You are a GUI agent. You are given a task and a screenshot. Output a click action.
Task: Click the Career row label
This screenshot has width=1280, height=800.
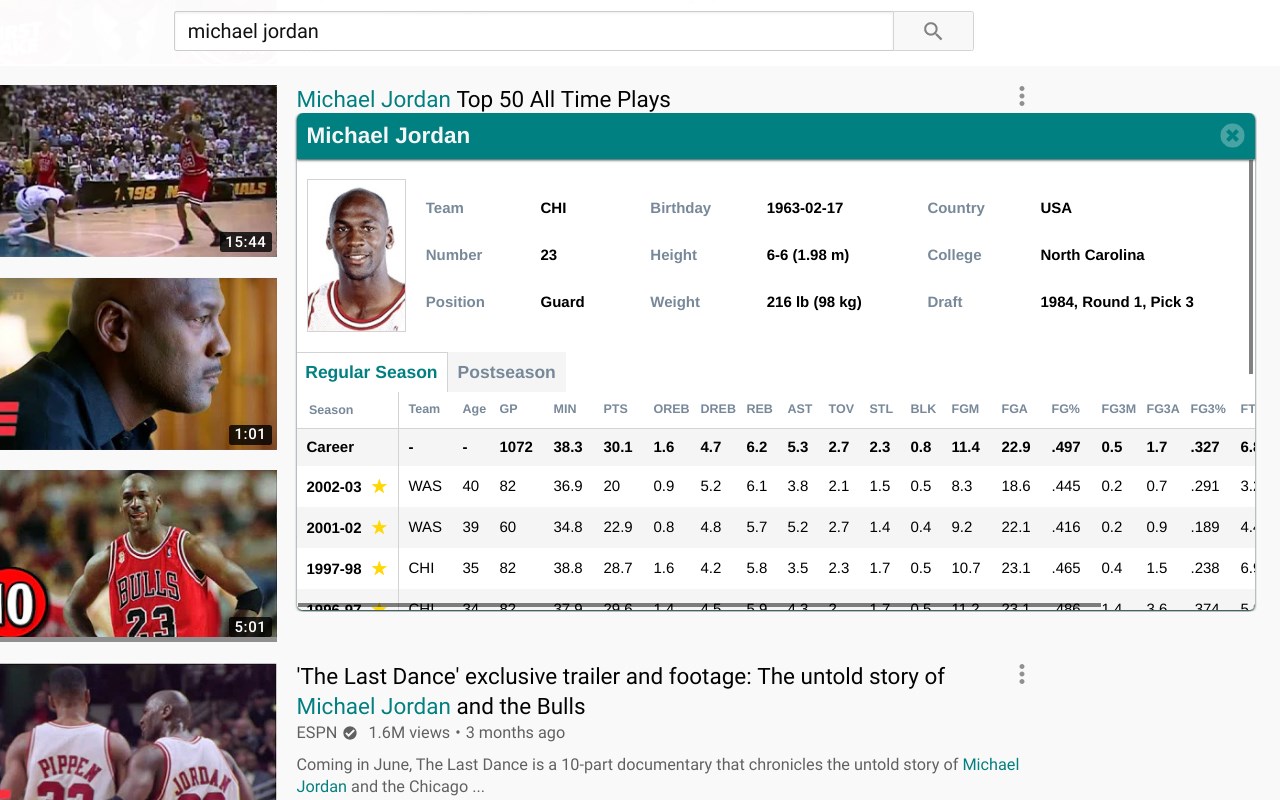pyautogui.click(x=330, y=447)
